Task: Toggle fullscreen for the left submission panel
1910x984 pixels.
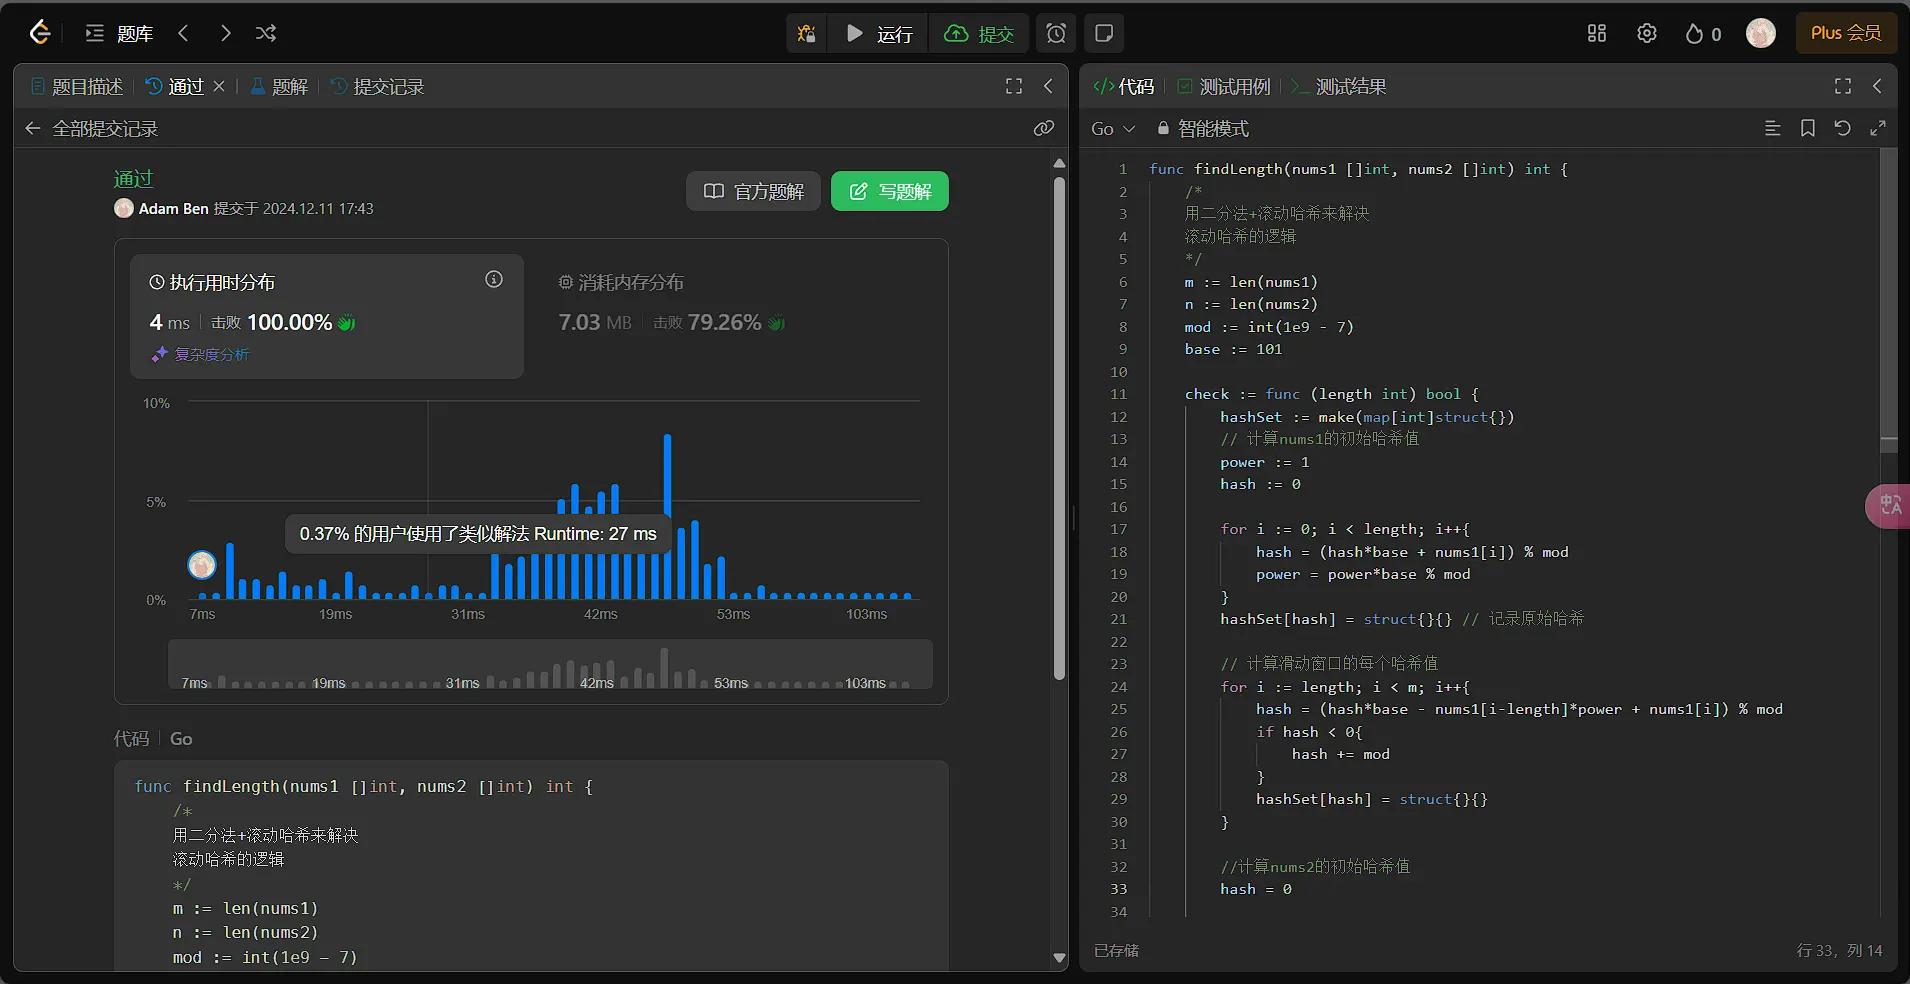Action: click(1014, 86)
